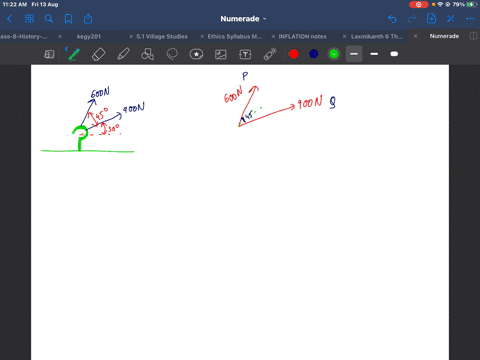
Task: Undo the last stroke
Action: point(392,19)
